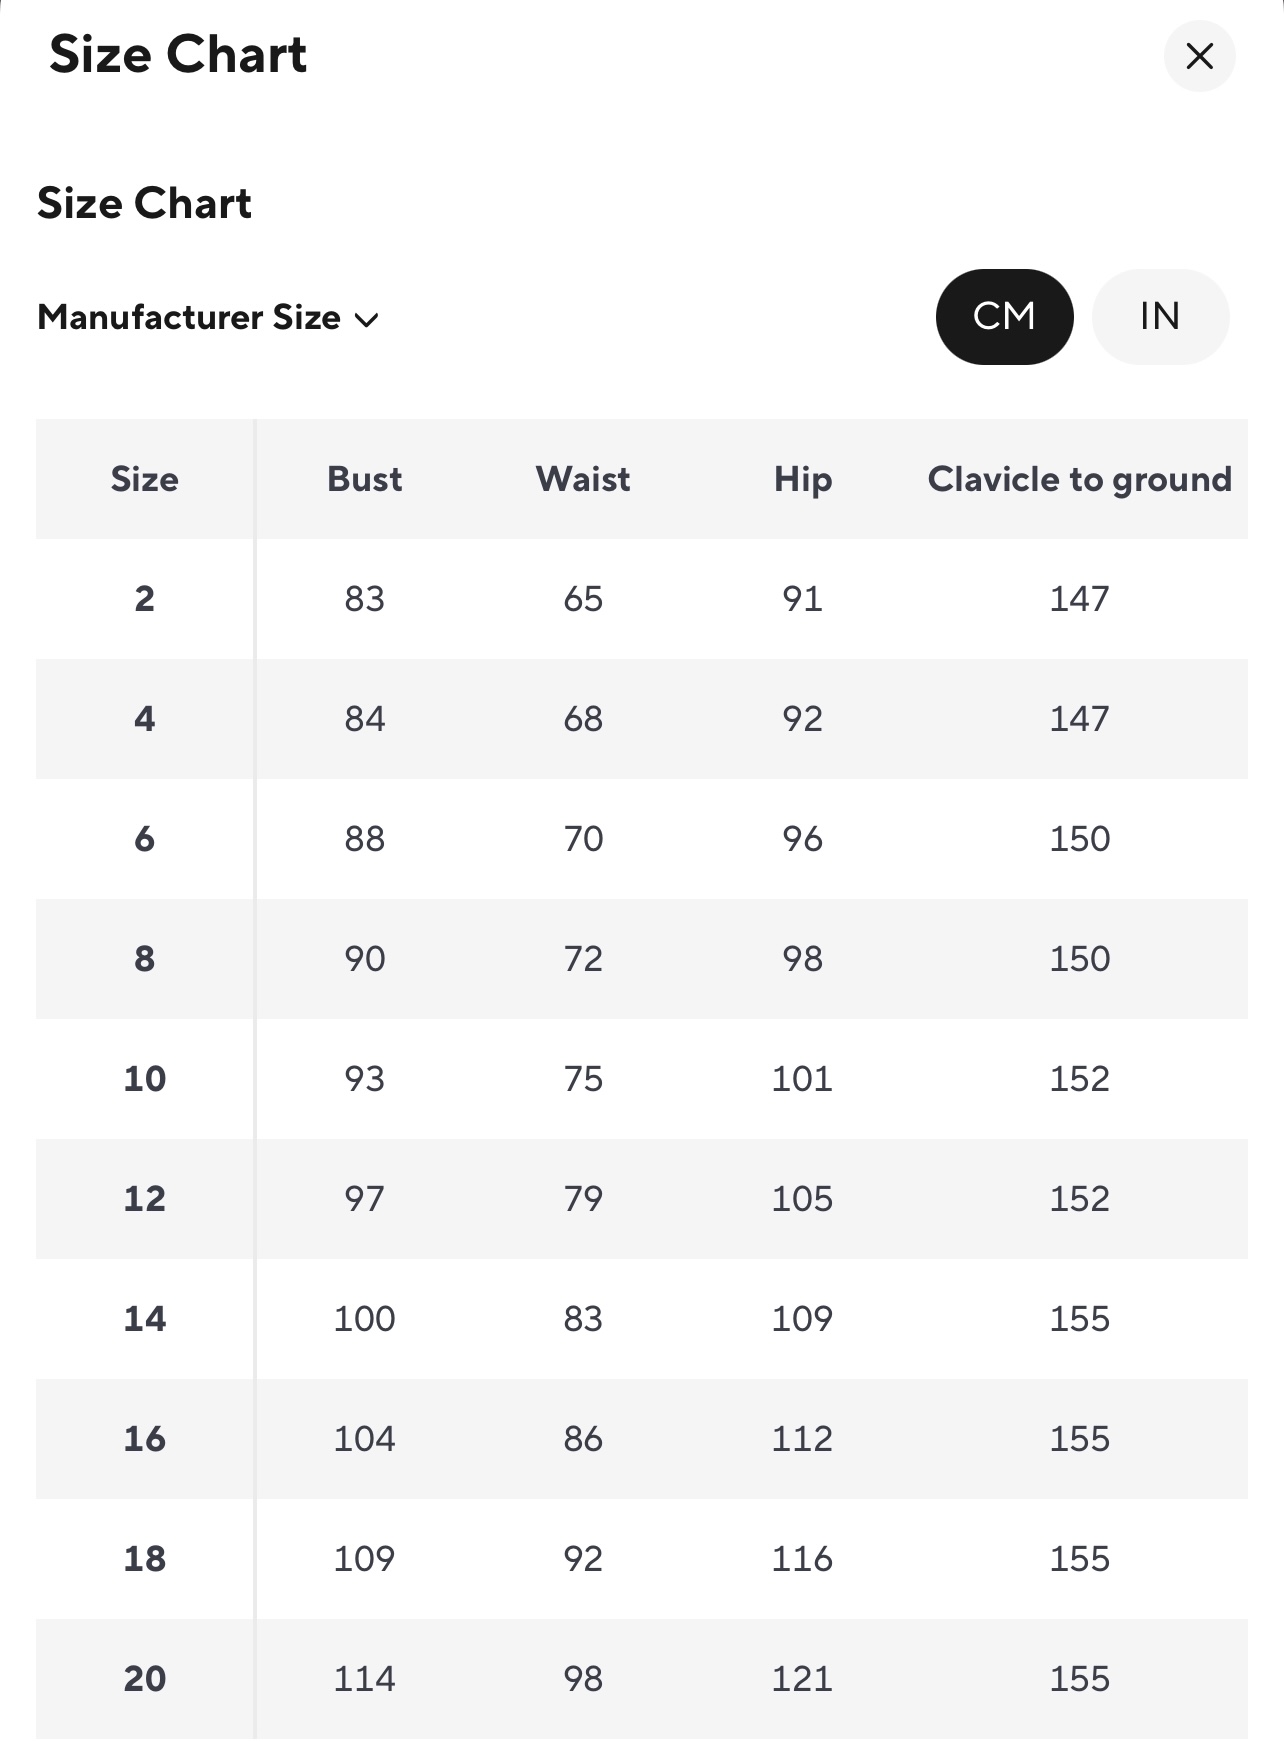
Task: Switch measurements to IN (inches)
Action: tap(1160, 316)
